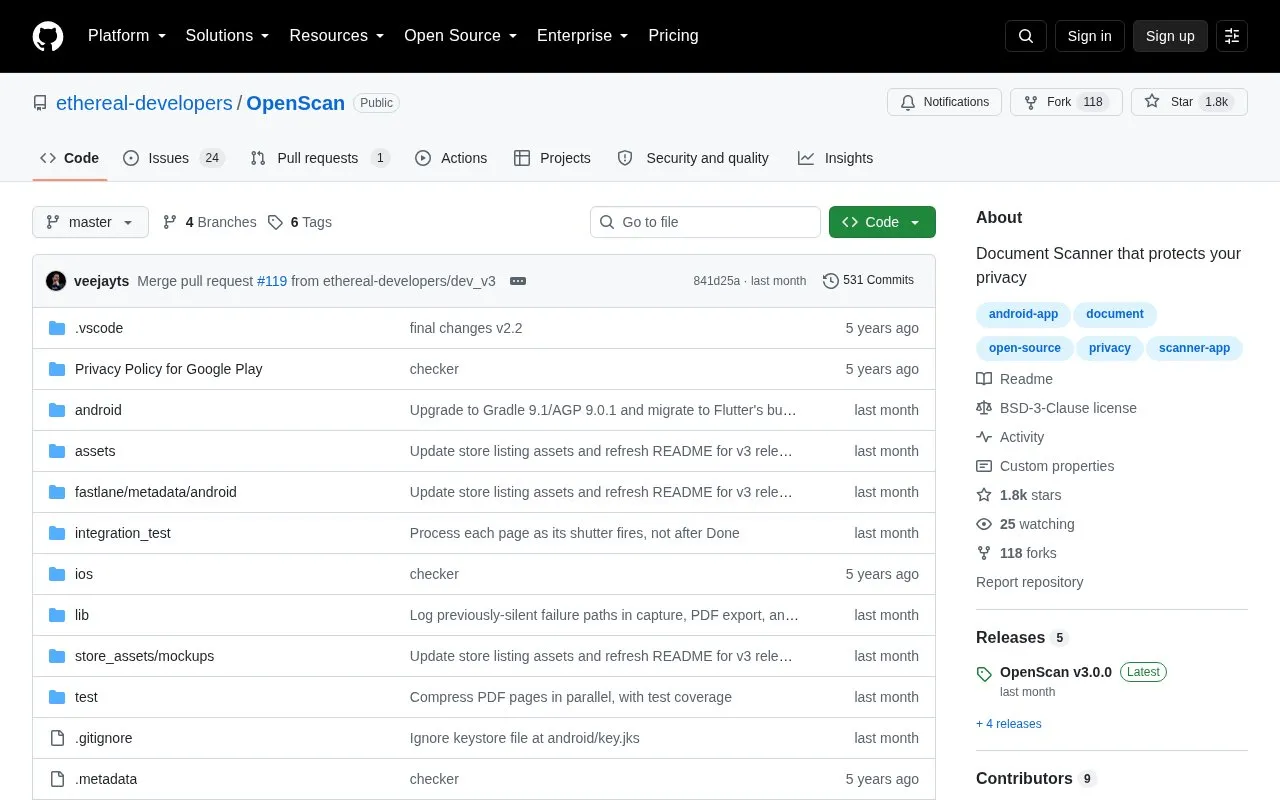Click the .gitignore file icon

click(57, 738)
